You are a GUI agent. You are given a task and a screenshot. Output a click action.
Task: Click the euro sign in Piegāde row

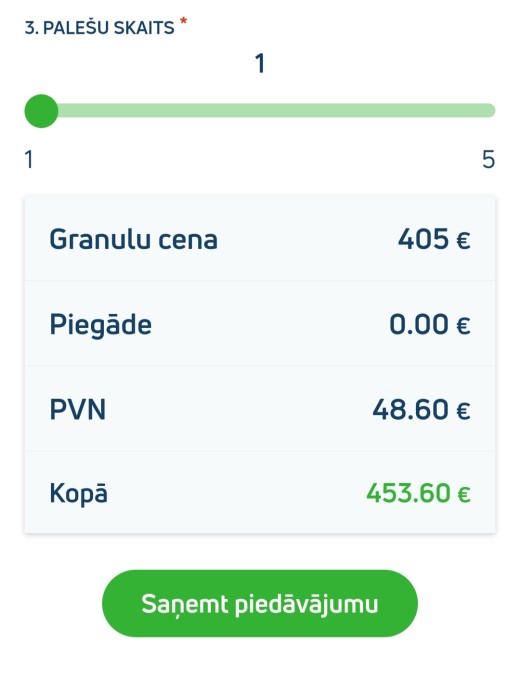pos(463,325)
